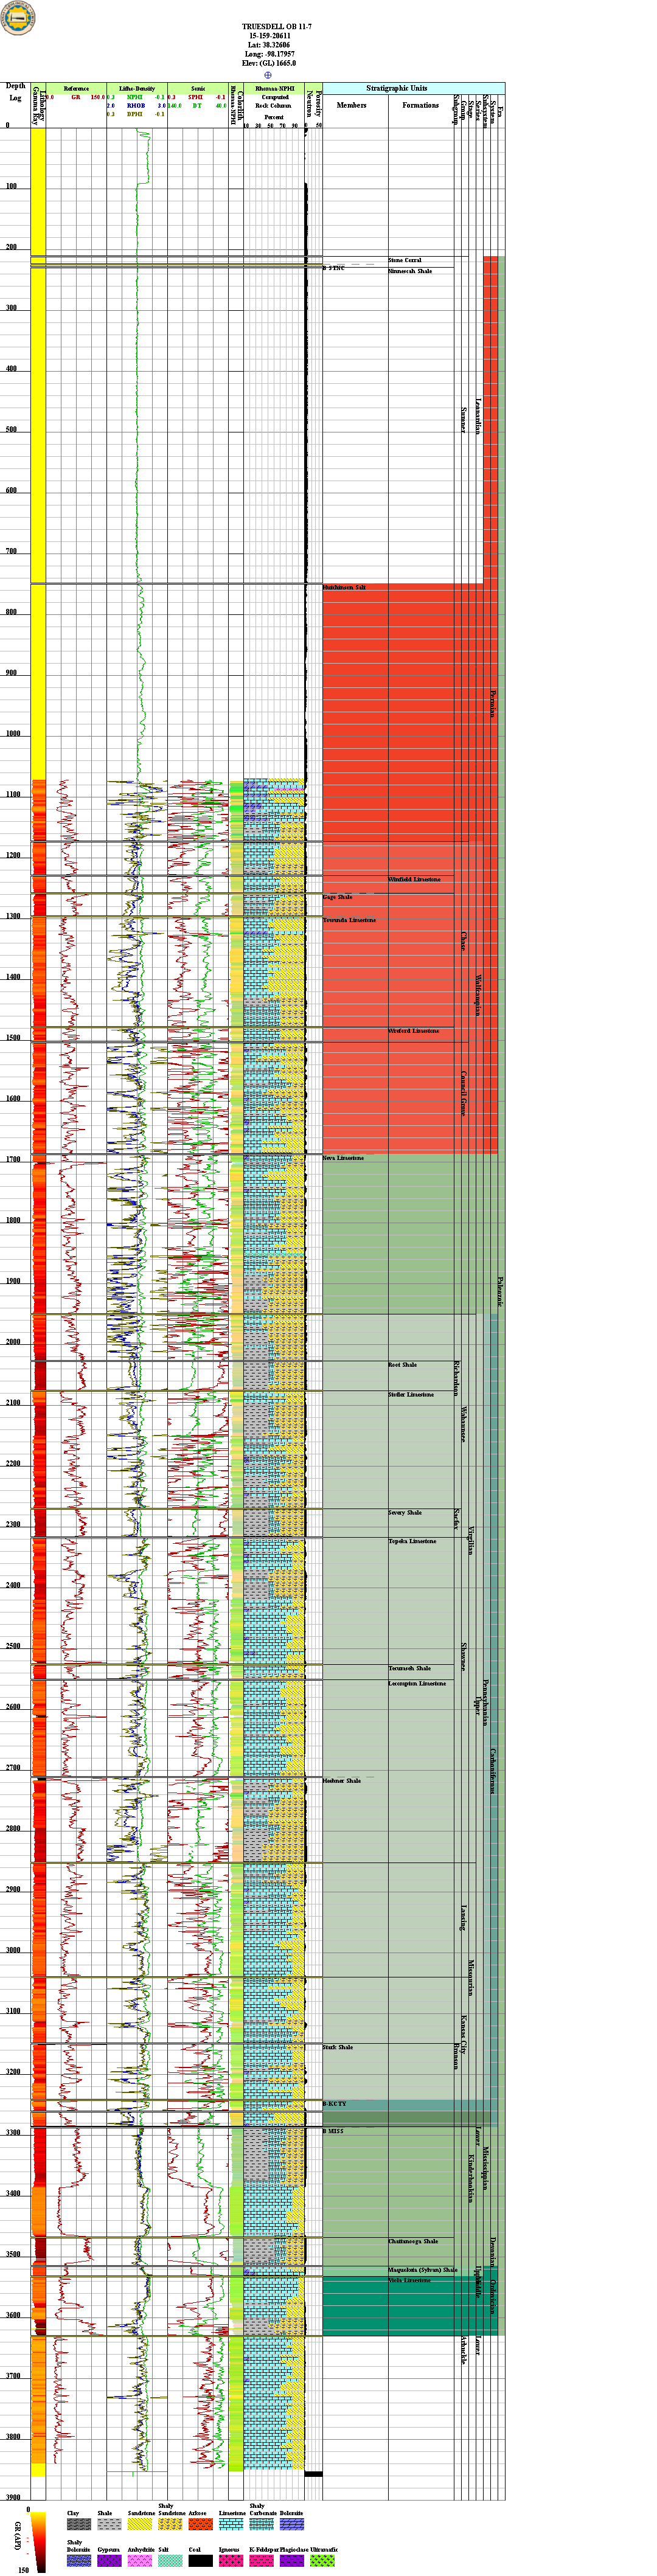Click the Hutchinson Salt member label
Image resolution: width=657 pixels, height=2576 pixels.
pos(344,587)
